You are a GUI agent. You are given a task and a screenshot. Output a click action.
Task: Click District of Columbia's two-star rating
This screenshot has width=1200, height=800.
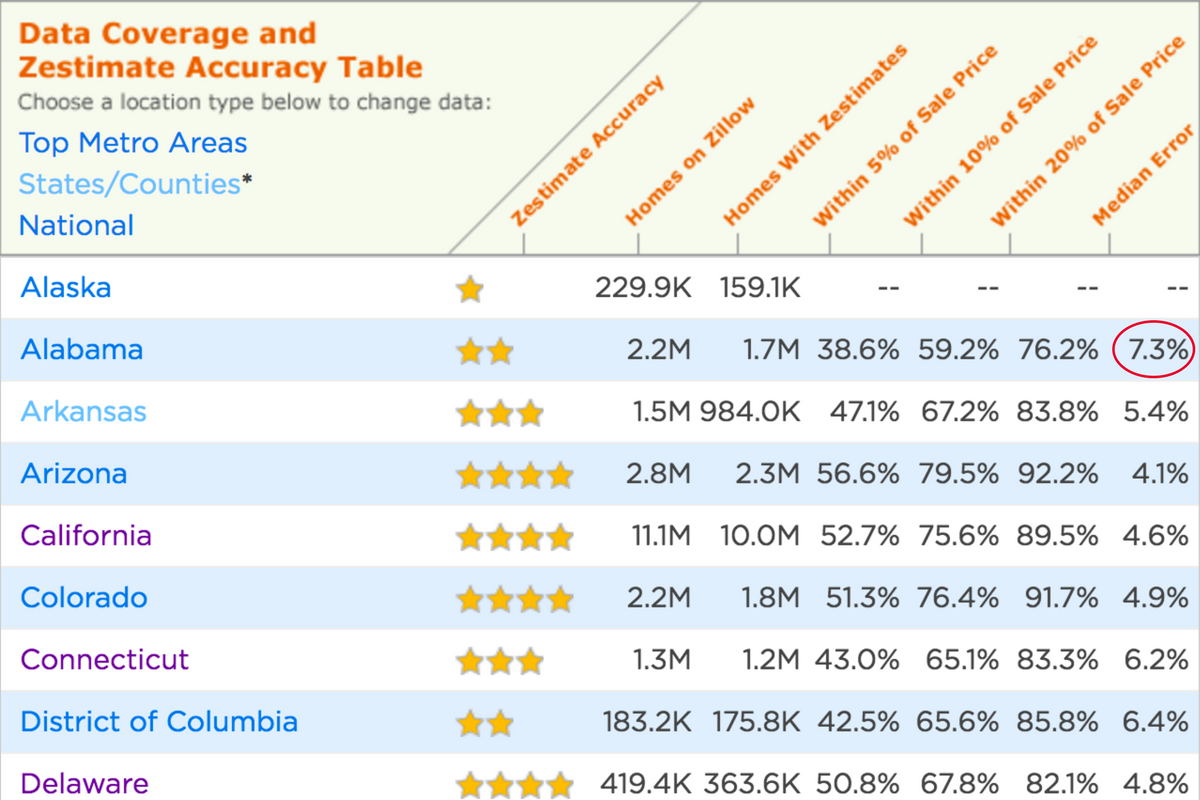click(x=484, y=723)
